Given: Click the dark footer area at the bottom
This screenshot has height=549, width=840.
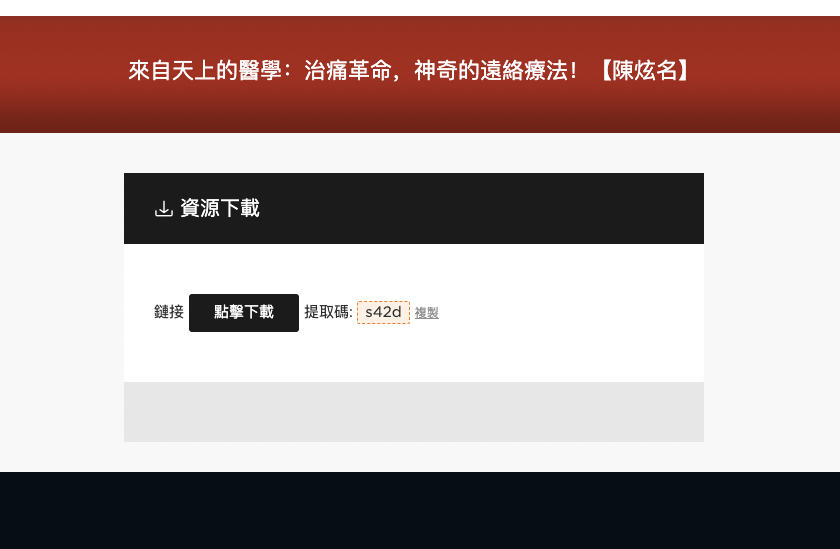Looking at the screenshot, I should [x=420, y=510].
